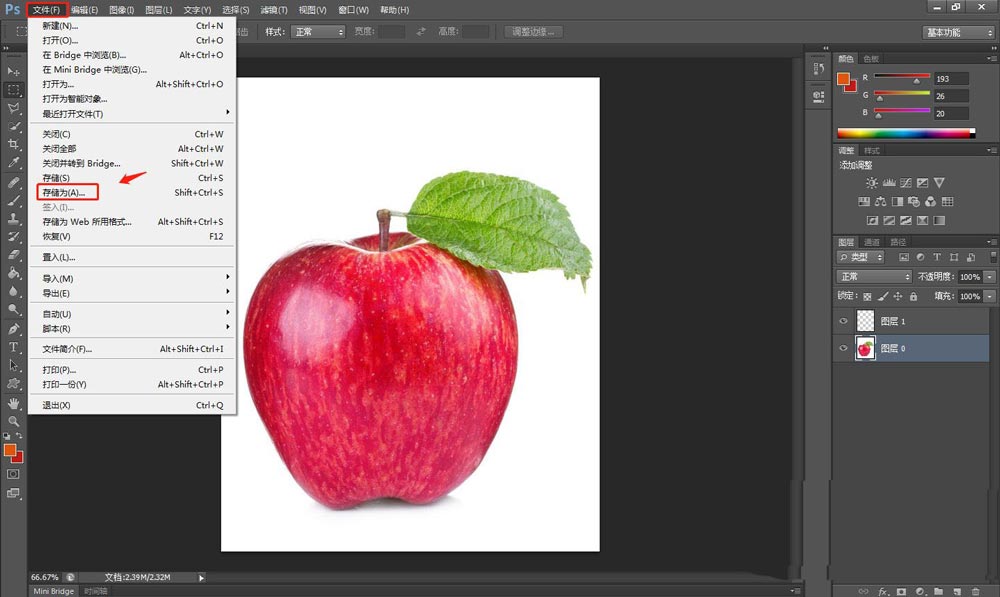Select the Rectangular Marquee tool
The width and height of the screenshot is (1000, 597).
pos(13,90)
